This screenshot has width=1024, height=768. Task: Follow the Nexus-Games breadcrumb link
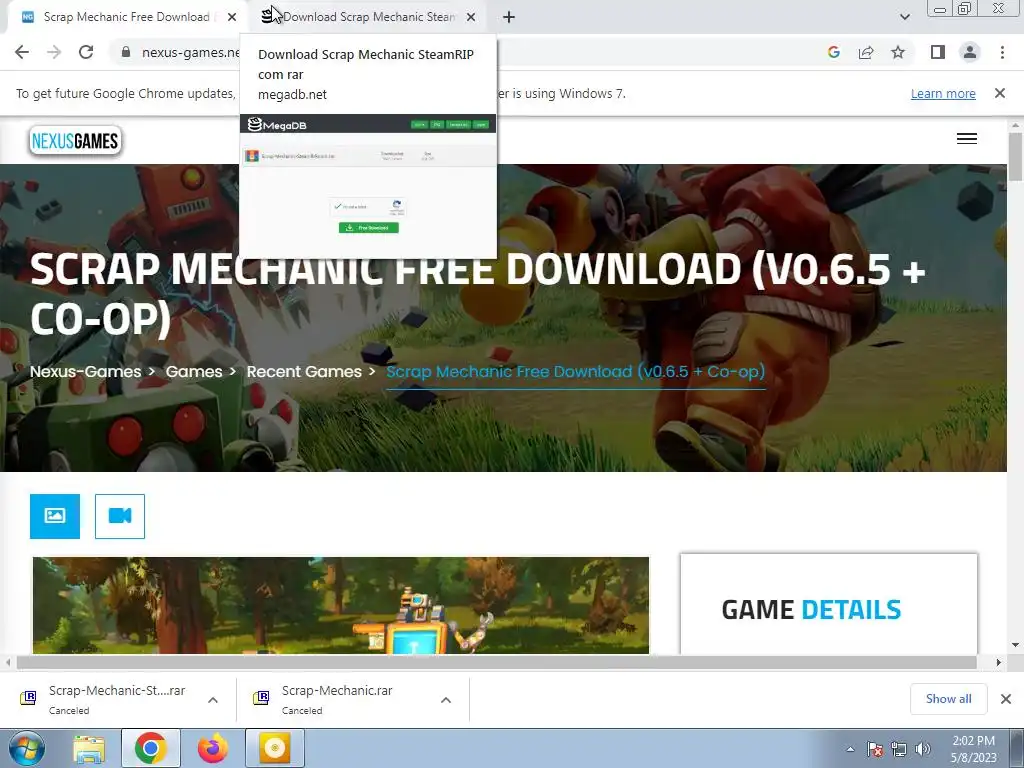[x=86, y=372]
